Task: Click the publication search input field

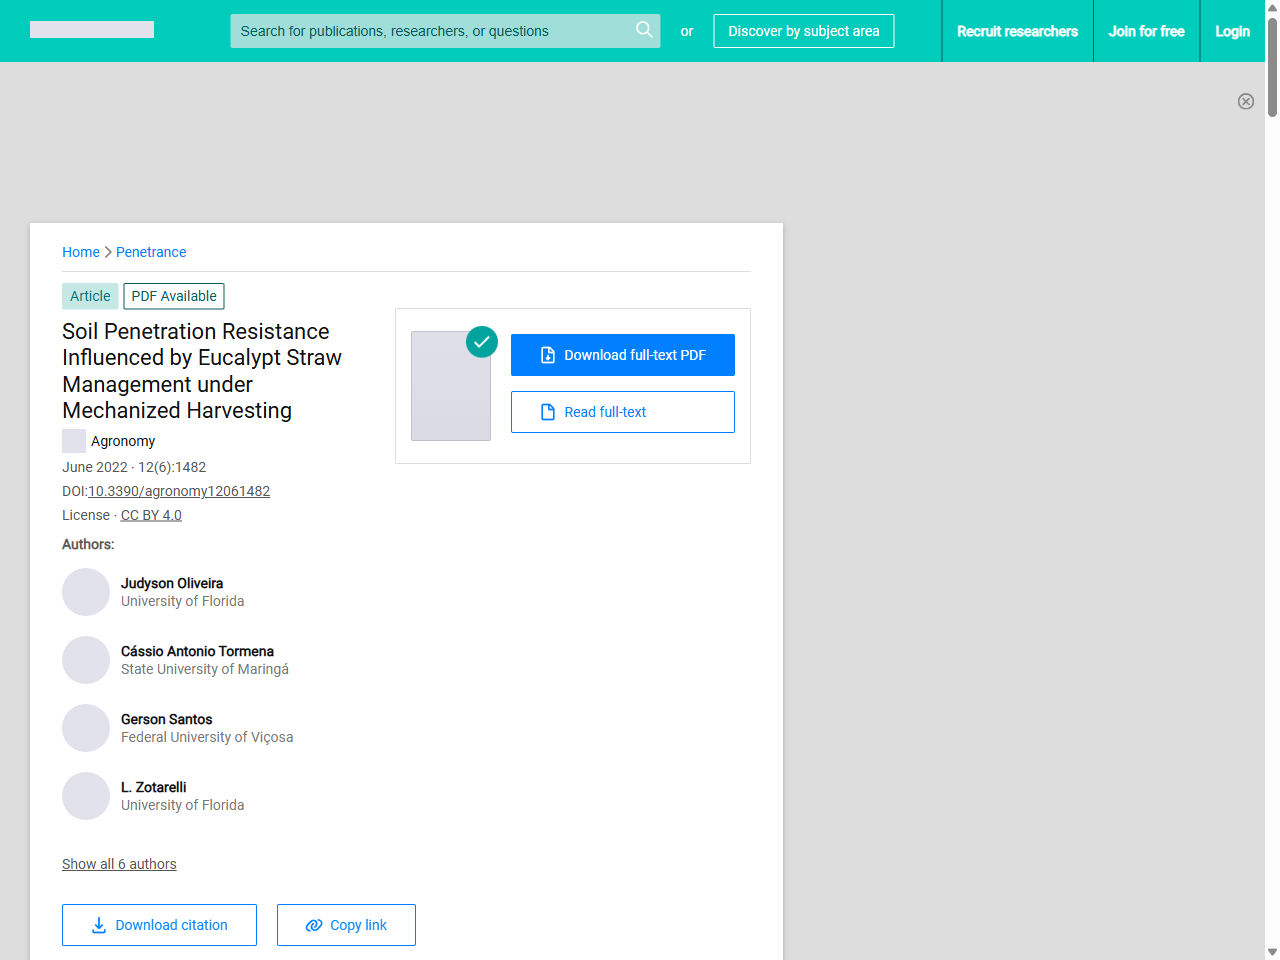Action: click(x=430, y=31)
